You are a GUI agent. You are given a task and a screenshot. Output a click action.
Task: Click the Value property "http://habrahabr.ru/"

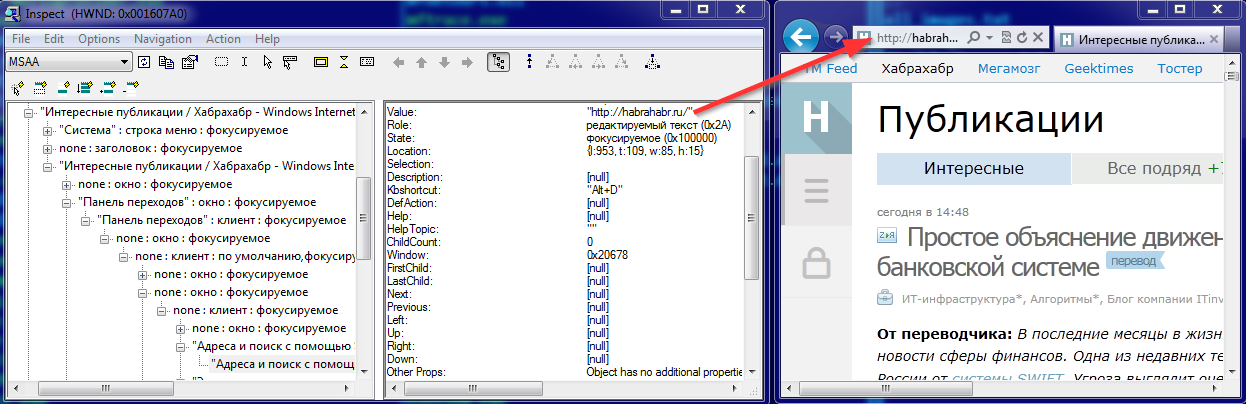point(641,111)
